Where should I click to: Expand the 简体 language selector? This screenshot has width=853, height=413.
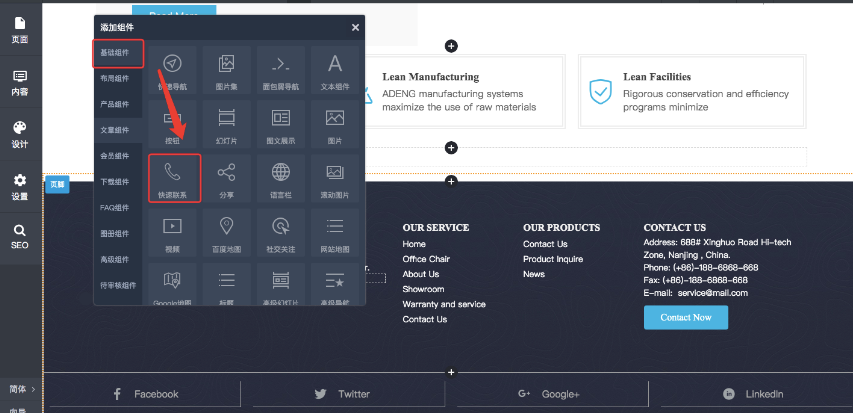point(22,389)
